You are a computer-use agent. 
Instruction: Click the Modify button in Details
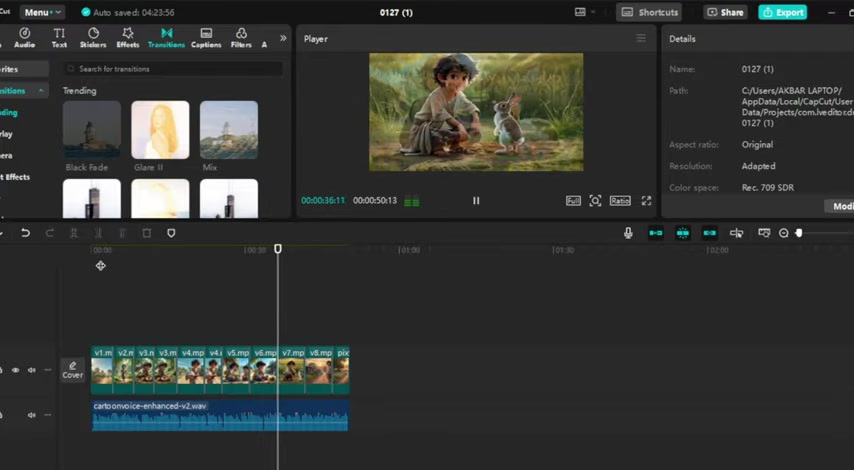point(840,206)
